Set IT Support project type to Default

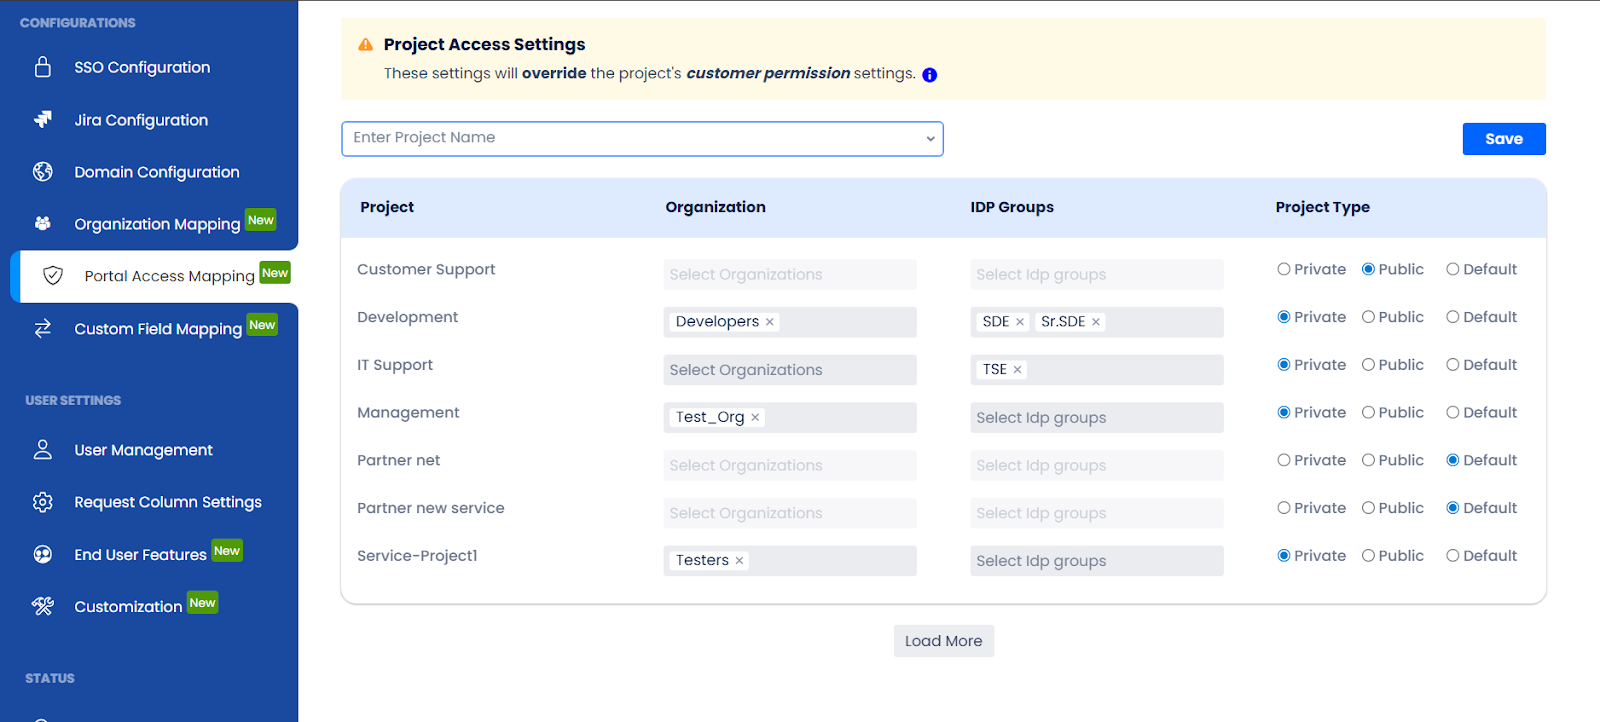1453,365
